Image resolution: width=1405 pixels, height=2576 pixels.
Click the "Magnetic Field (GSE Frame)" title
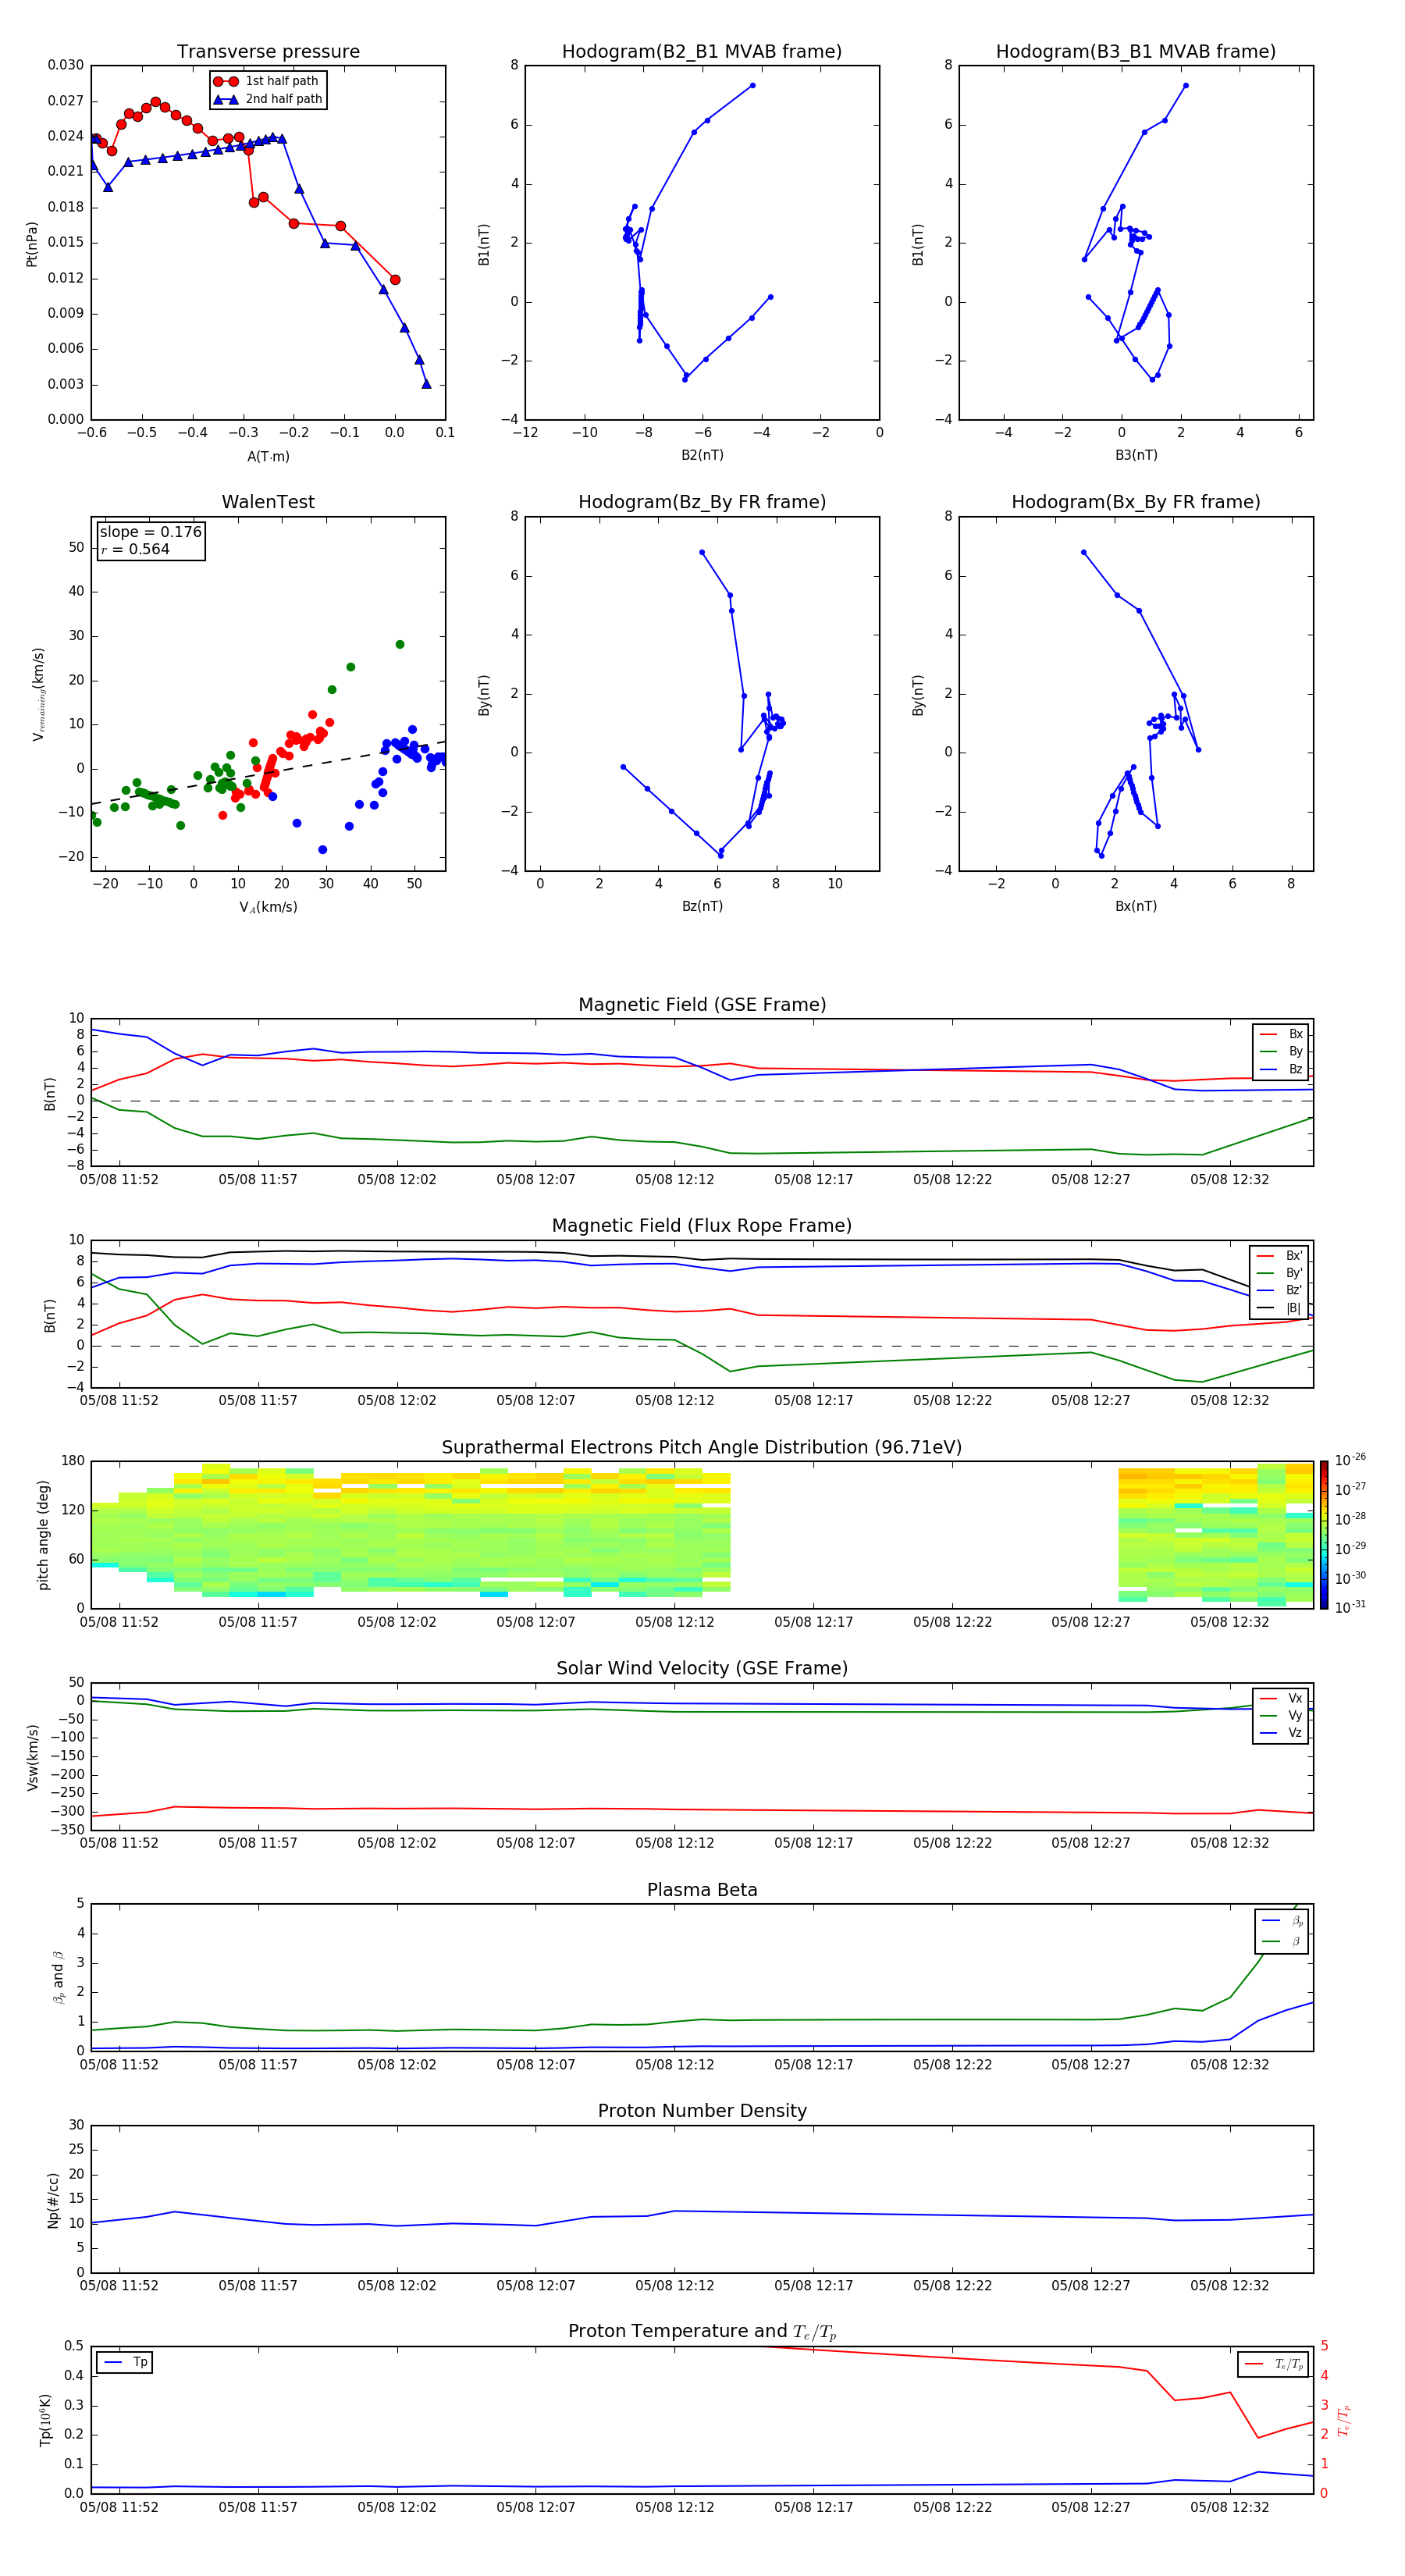click(x=702, y=1004)
